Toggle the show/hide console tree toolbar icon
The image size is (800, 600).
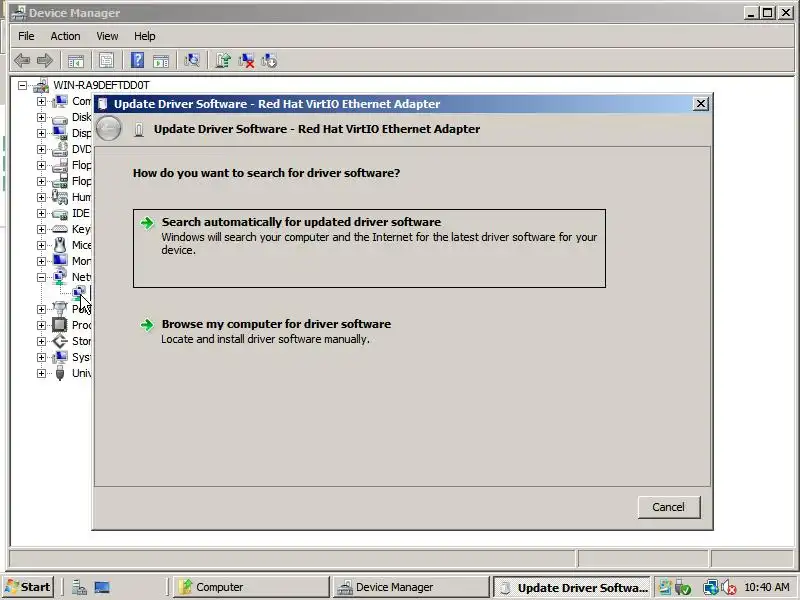click(76, 61)
